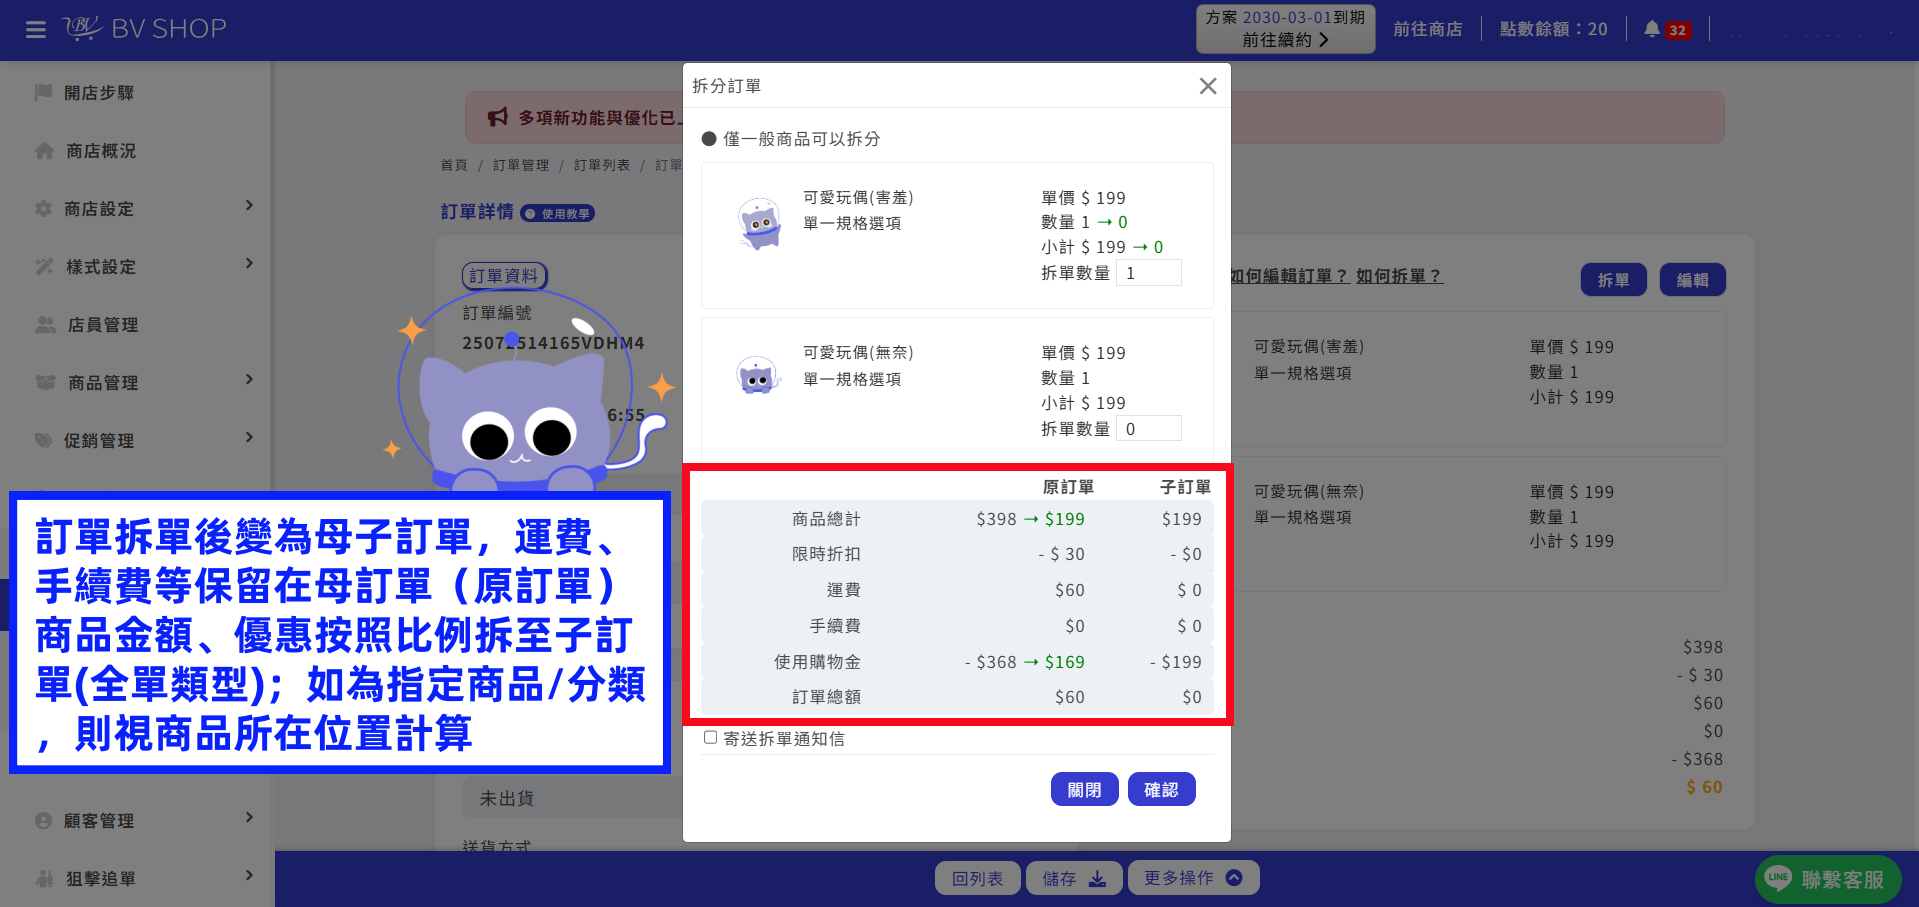Click the 商店設定 gear icon
The width and height of the screenshot is (1919, 907).
tap(44, 209)
